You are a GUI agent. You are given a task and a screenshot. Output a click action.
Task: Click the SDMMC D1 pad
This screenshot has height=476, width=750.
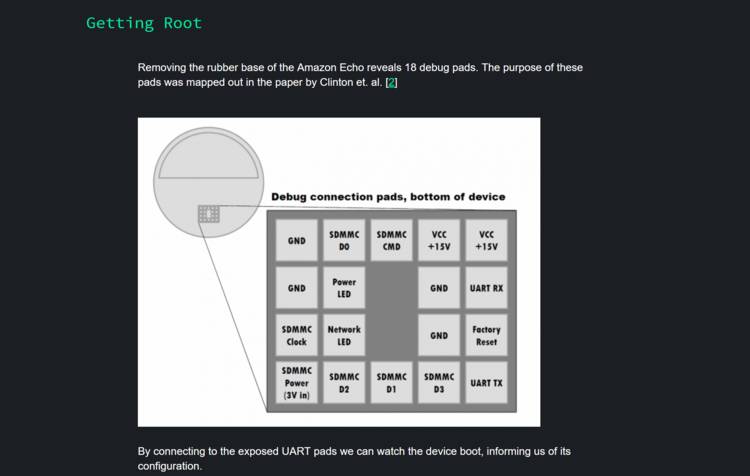tap(391, 383)
